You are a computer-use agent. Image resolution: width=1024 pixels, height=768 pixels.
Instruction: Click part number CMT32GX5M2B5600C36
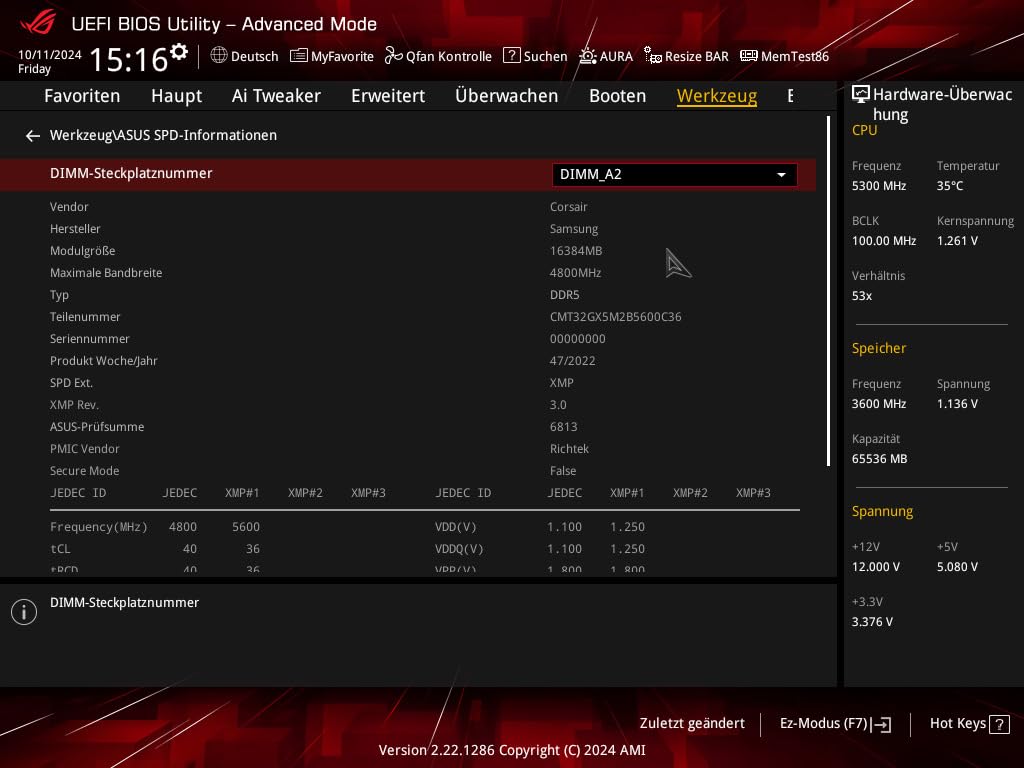615,317
